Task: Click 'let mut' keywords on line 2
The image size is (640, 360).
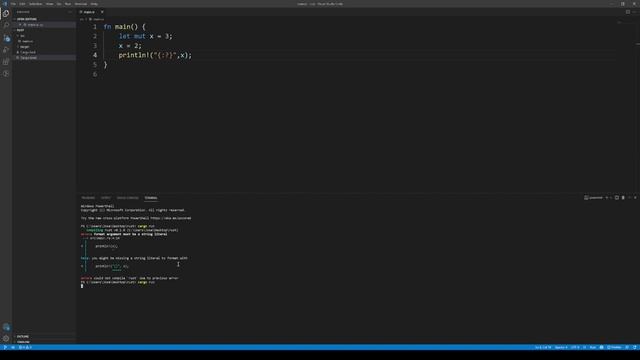Action: pos(132,36)
